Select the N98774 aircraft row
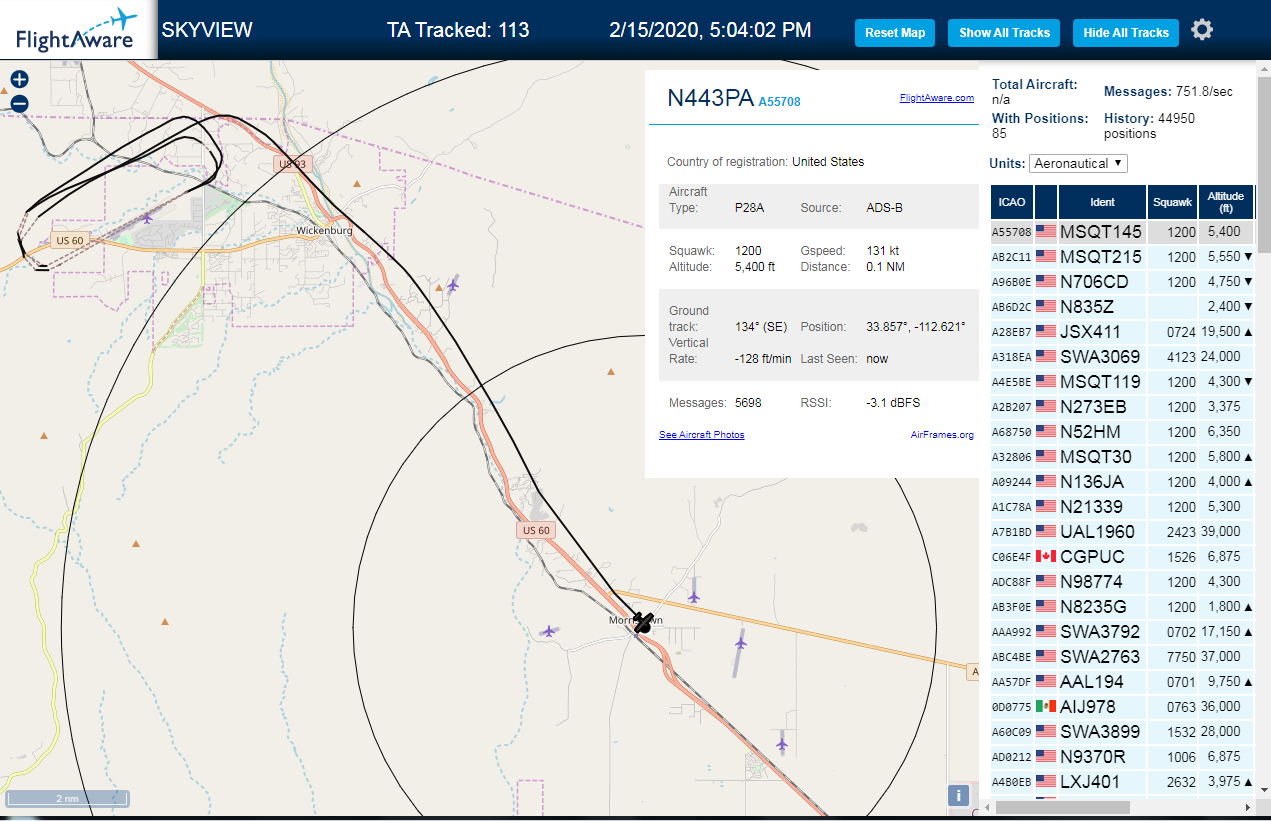The image size is (1271, 821). 1120,582
